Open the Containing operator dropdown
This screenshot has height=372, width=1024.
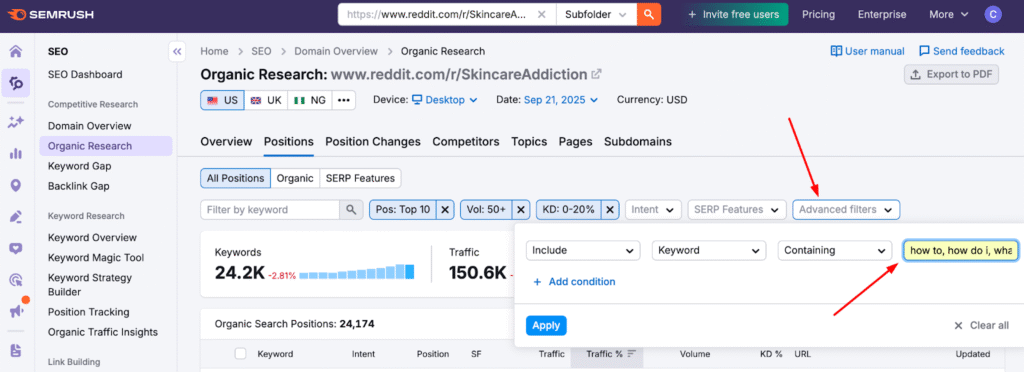[835, 251]
